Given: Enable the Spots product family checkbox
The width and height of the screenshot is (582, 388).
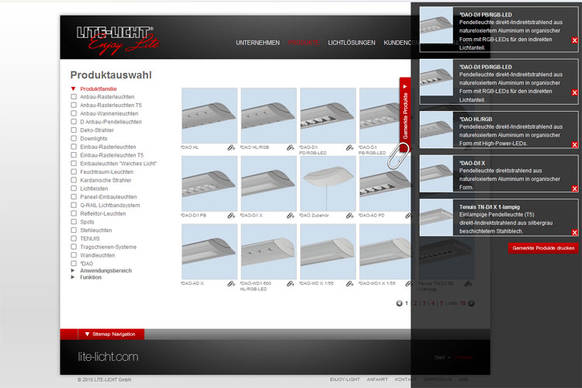Looking at the screenshot, I should pos(73,222).
